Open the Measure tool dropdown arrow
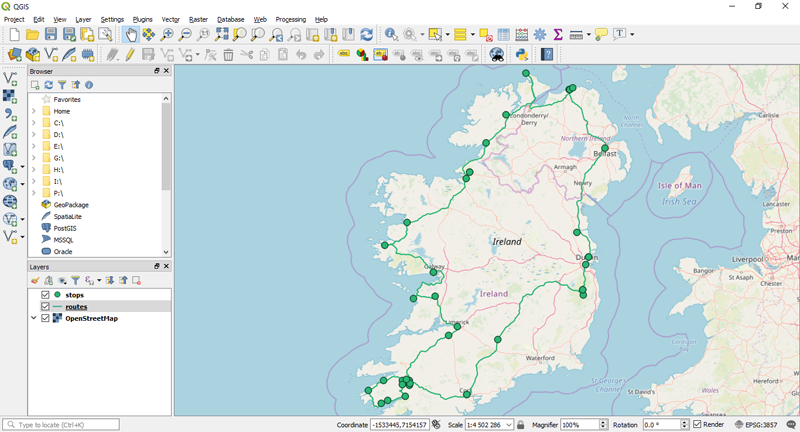800x432 pixels. [588, 35]
